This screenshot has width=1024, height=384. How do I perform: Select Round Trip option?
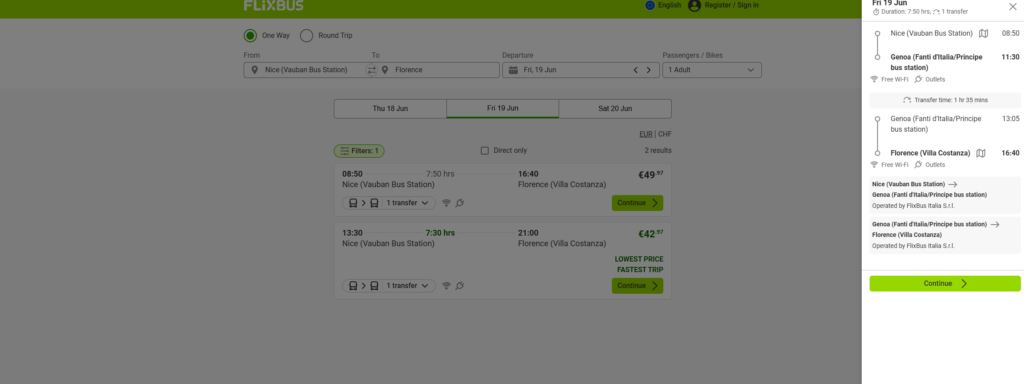306,35
